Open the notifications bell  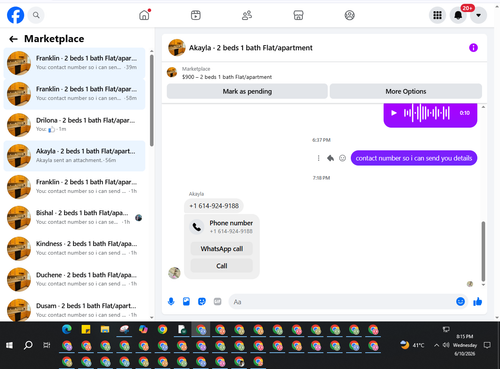pyautogui.click(x=458, y=15)
